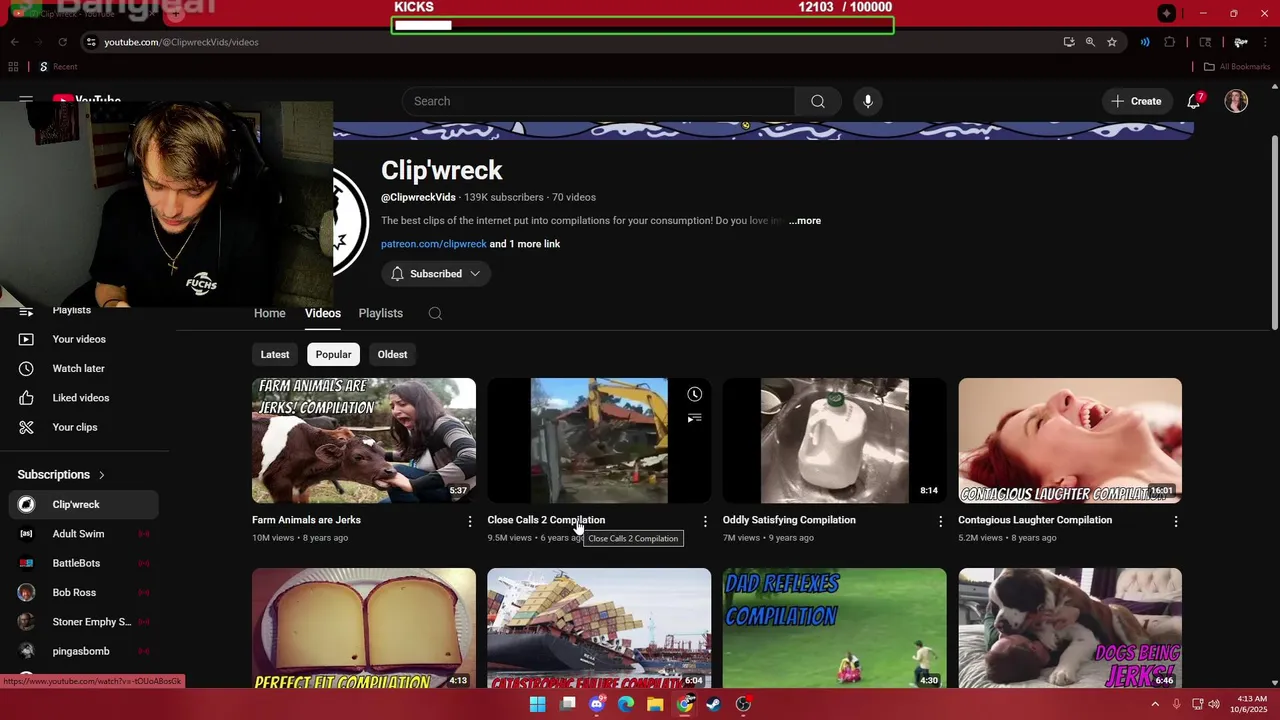
Task: Open Microsoft Edge from taskbar
Action: [626, 704]
